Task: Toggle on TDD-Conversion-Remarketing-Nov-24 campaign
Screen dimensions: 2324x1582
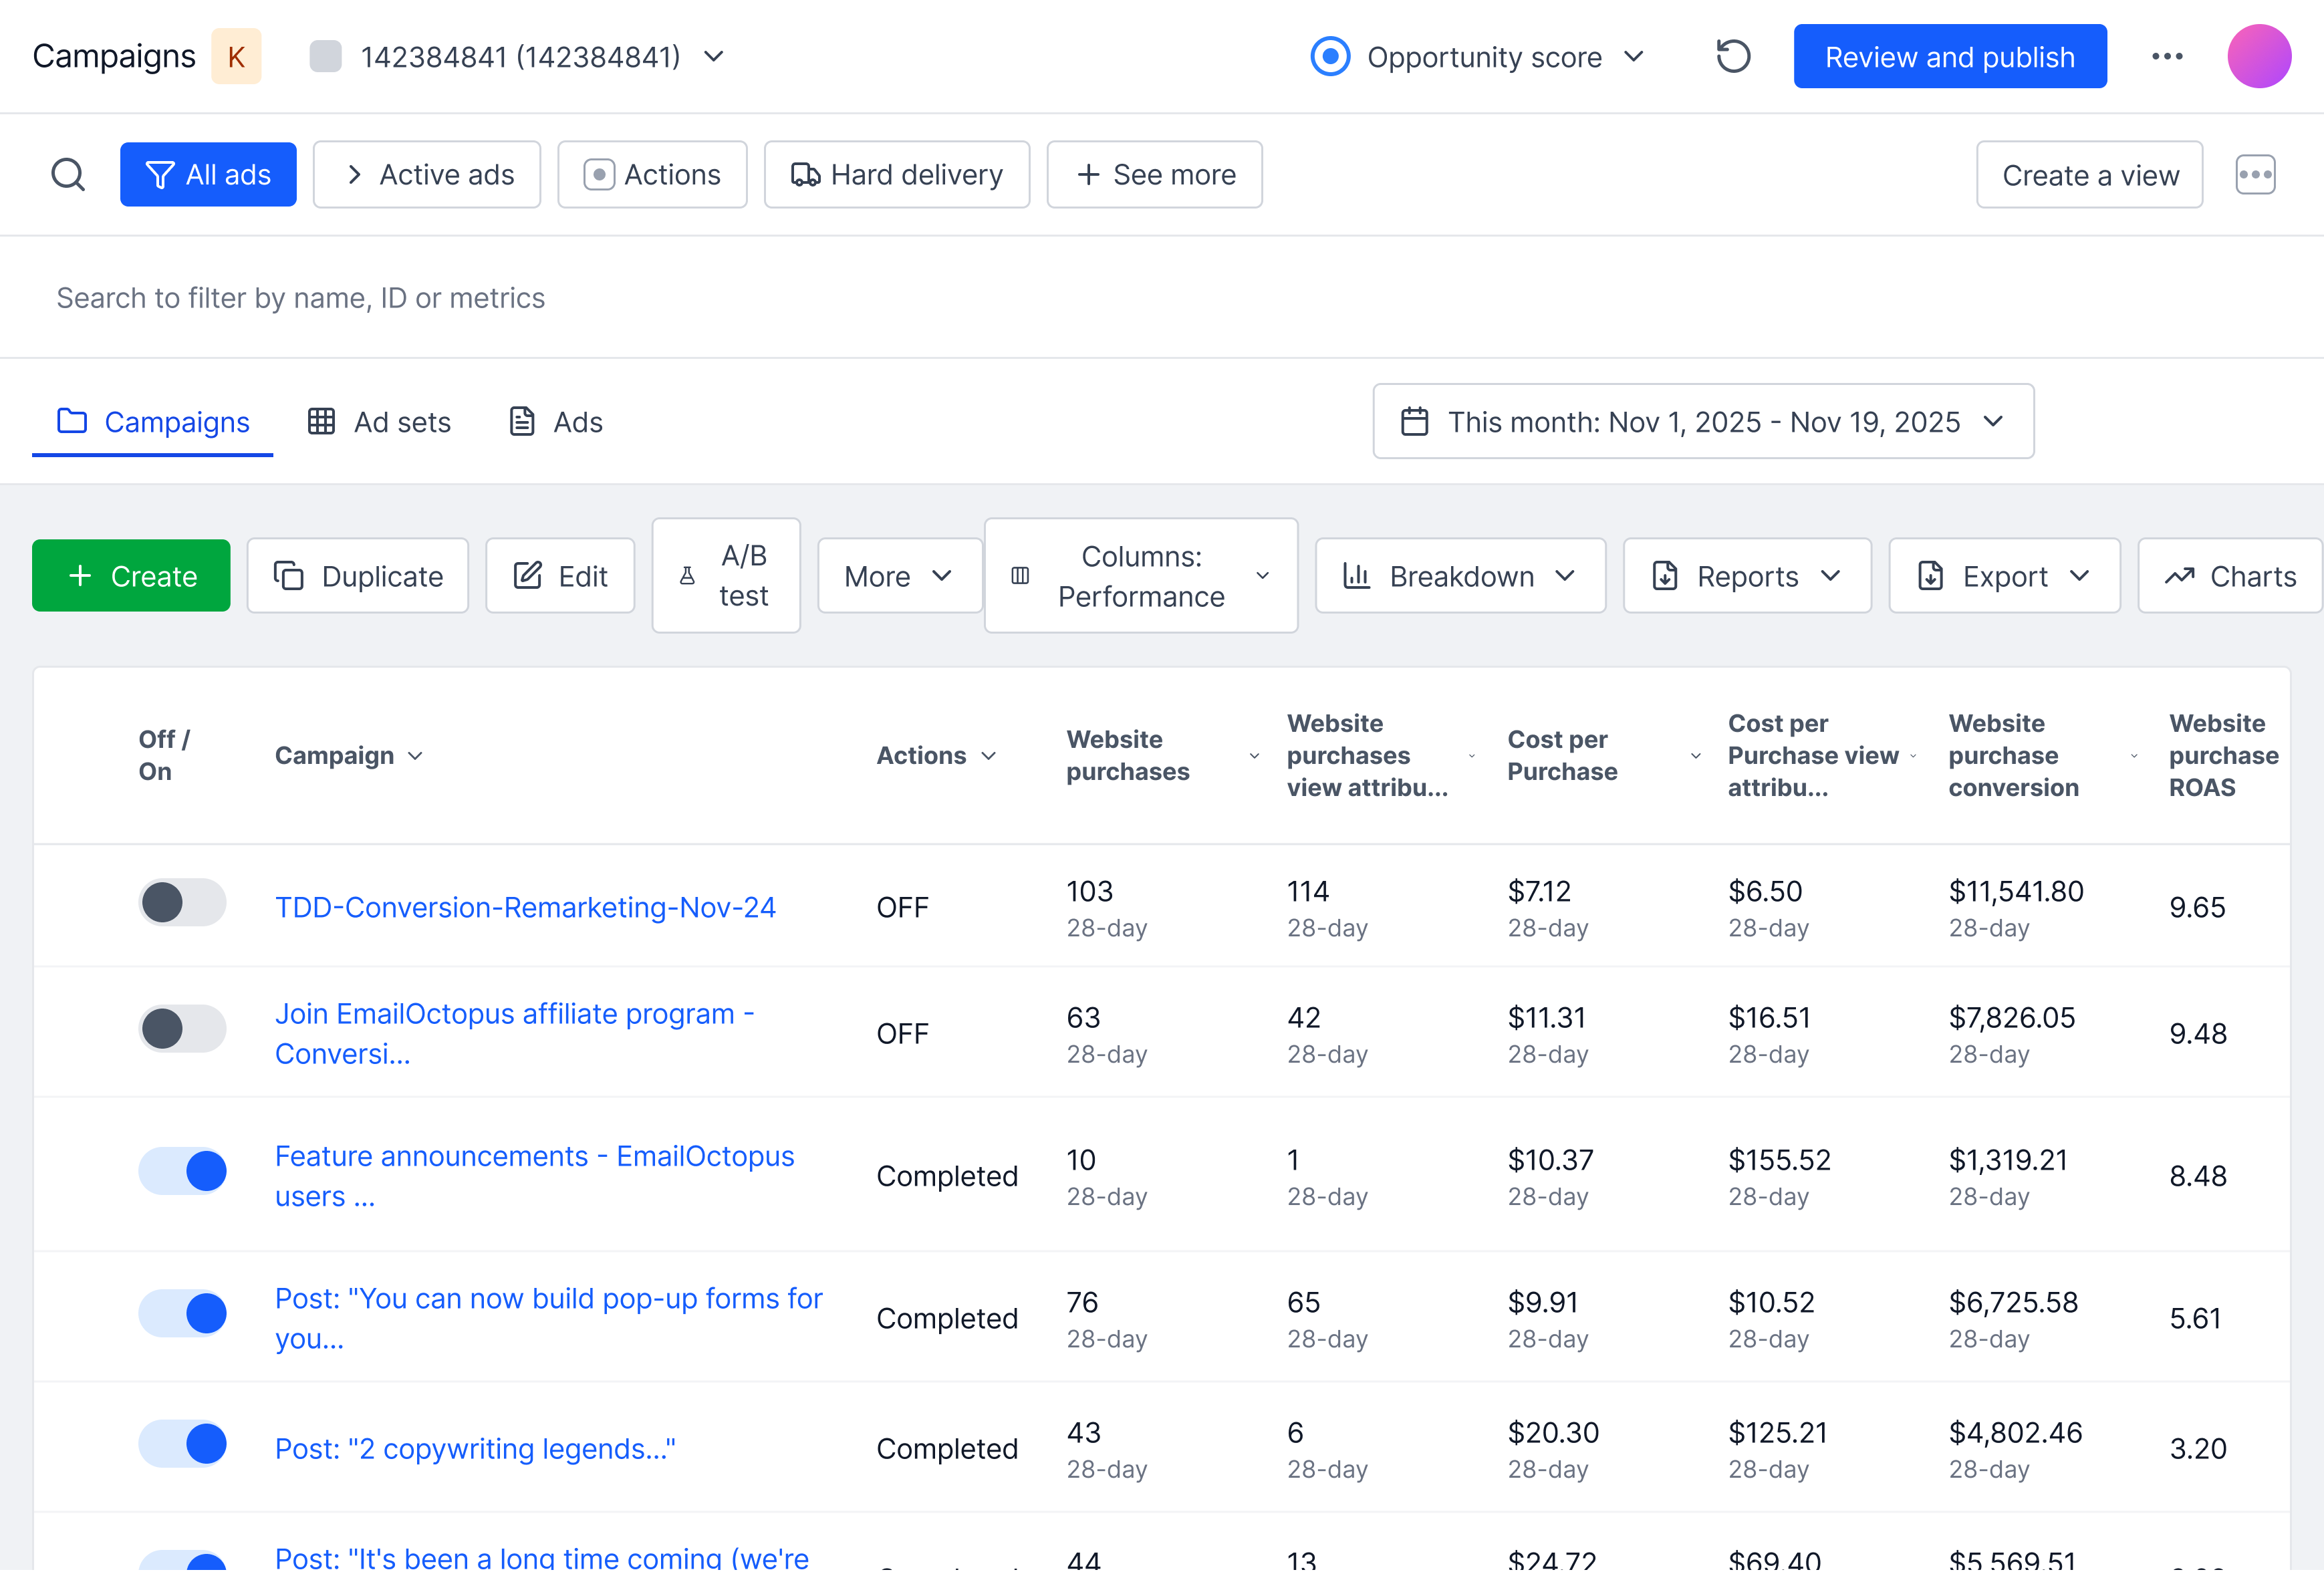Action: [182, 902]
